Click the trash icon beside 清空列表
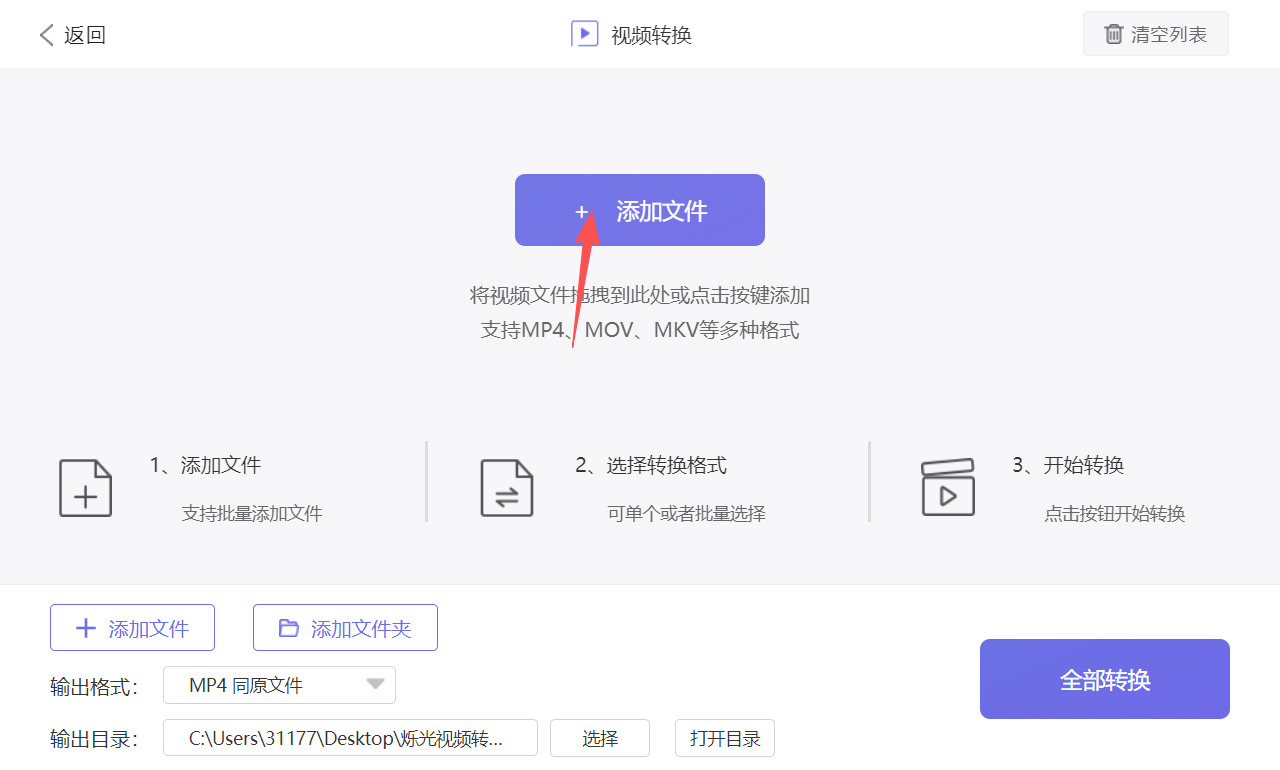Viewport: 1280px width, 770px height. (1113, 33)
